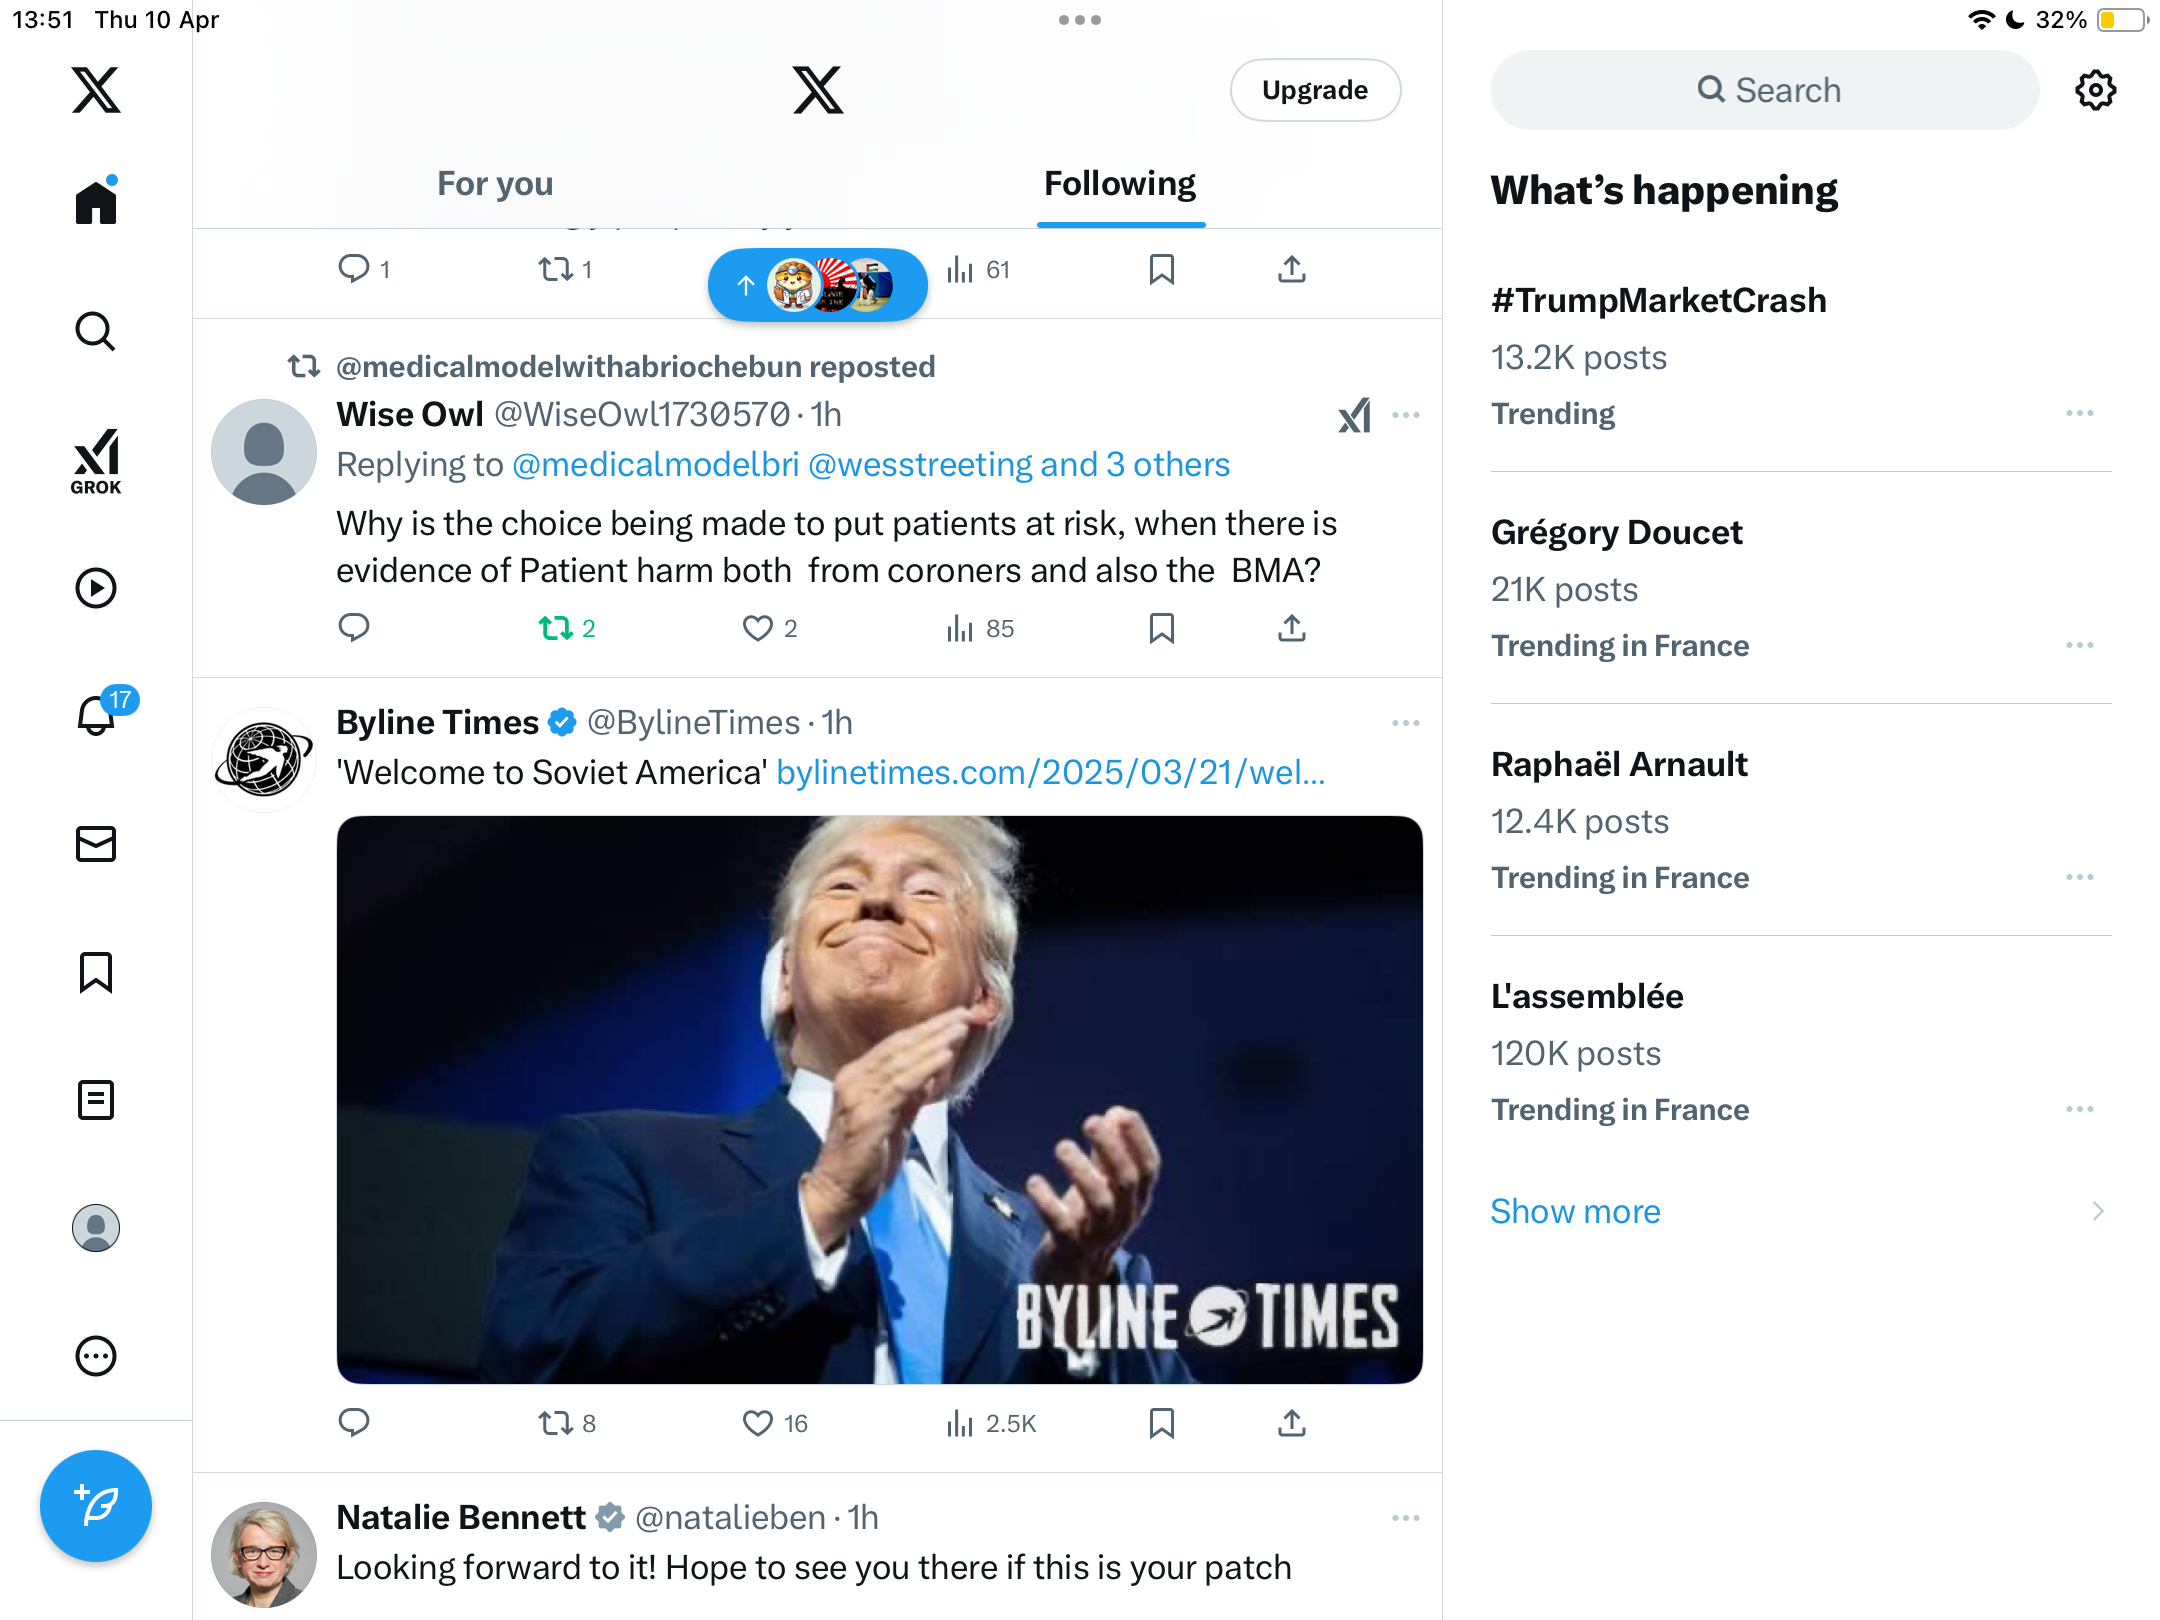The width and height of the screenshot is (2160, 1620).
Task: Click the Upgrade button
Action: (1315, 90)
